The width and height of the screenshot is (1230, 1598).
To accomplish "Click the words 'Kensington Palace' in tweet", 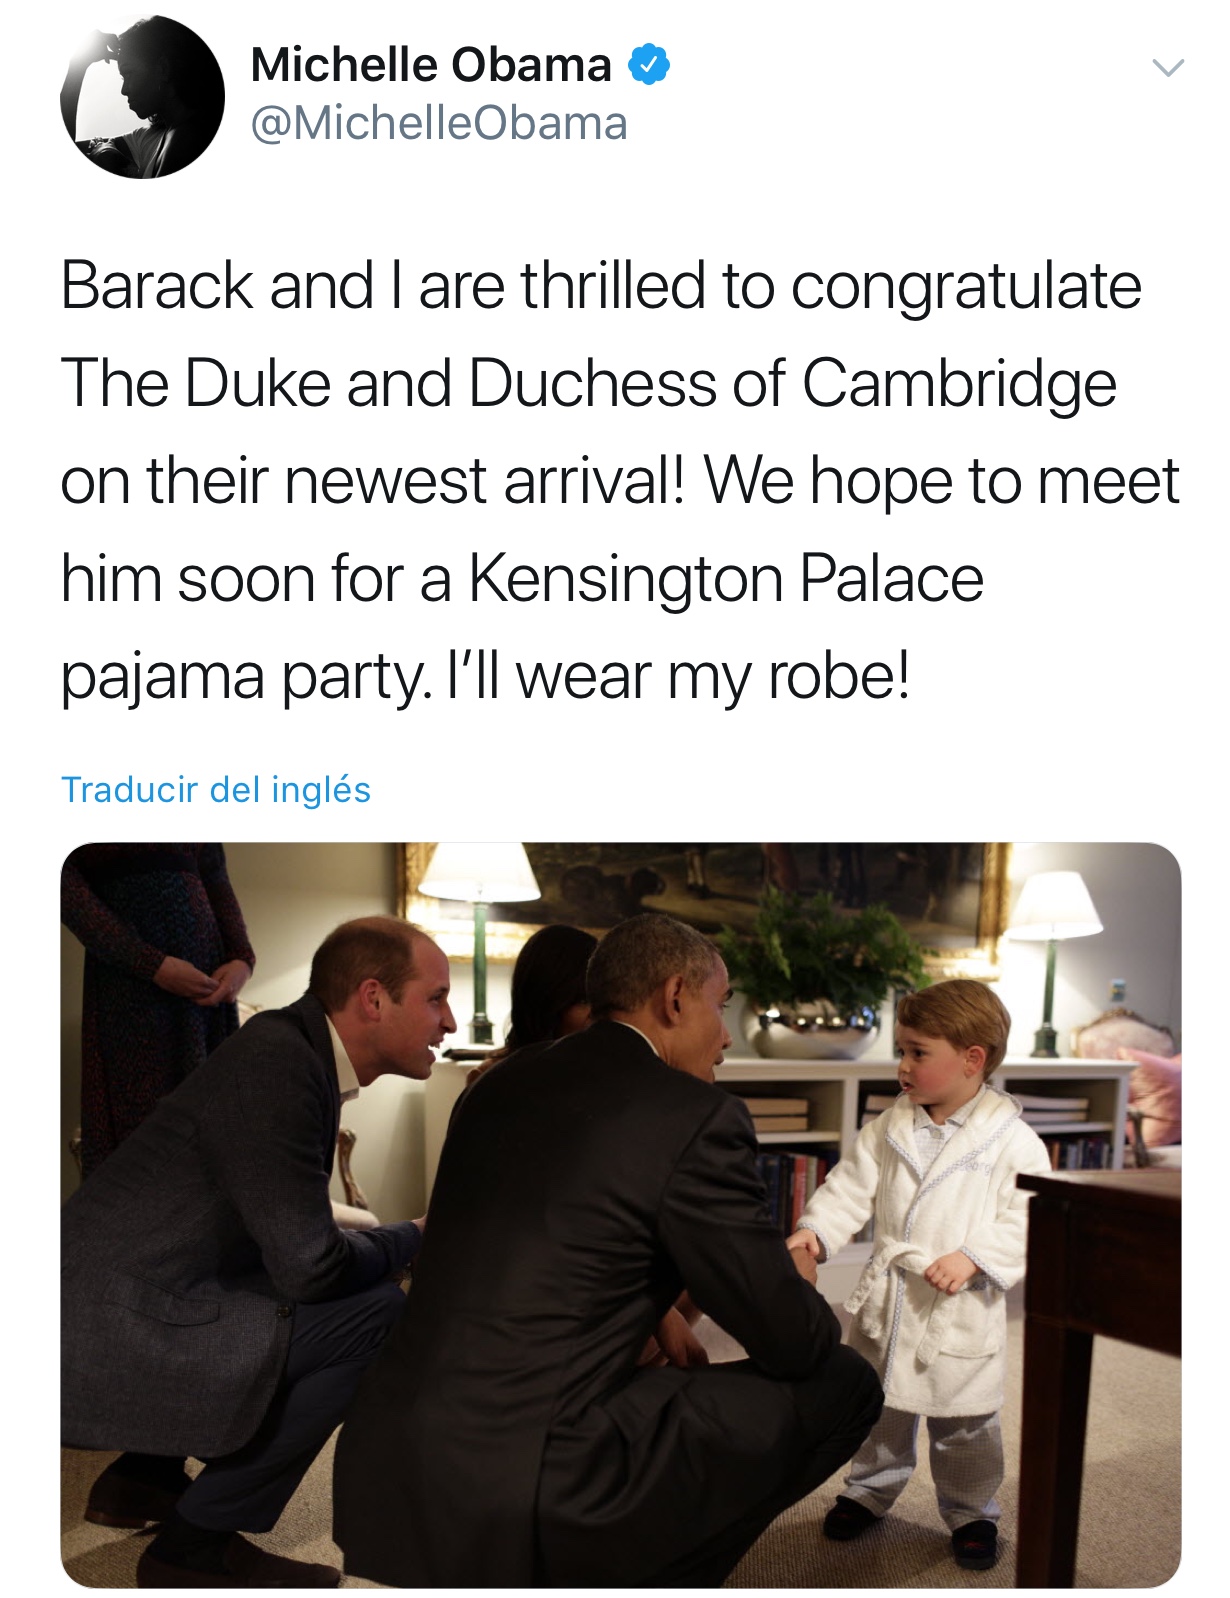I will pos(726,579).
